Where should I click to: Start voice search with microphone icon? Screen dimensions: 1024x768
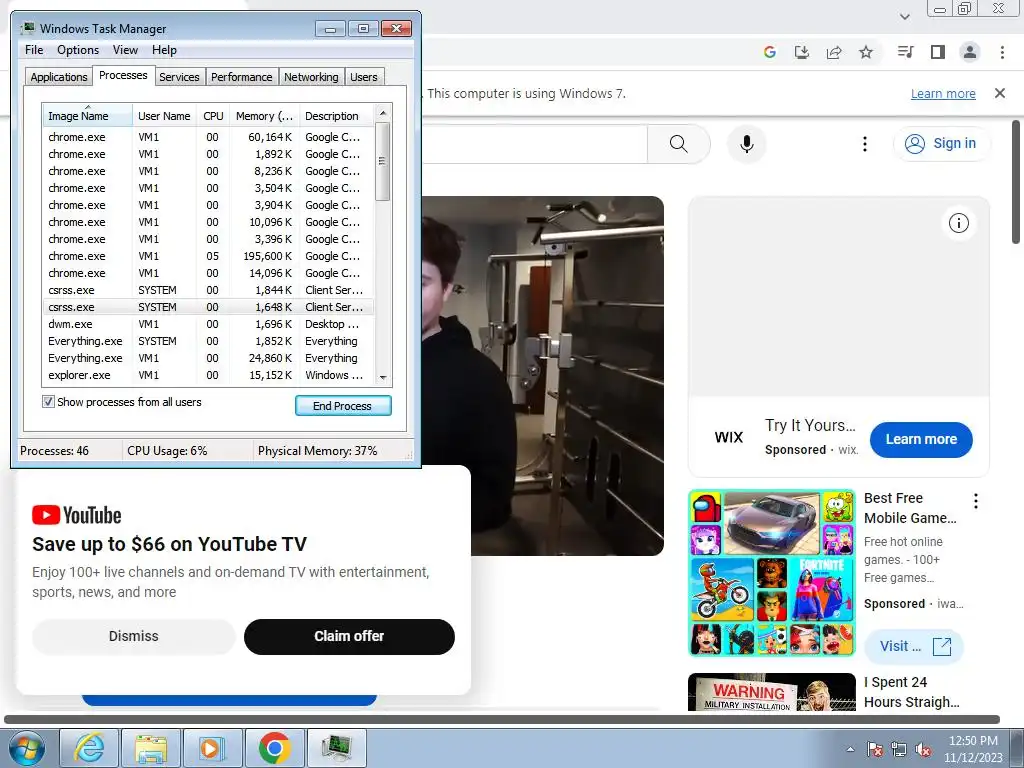click(x=746, y=144)
